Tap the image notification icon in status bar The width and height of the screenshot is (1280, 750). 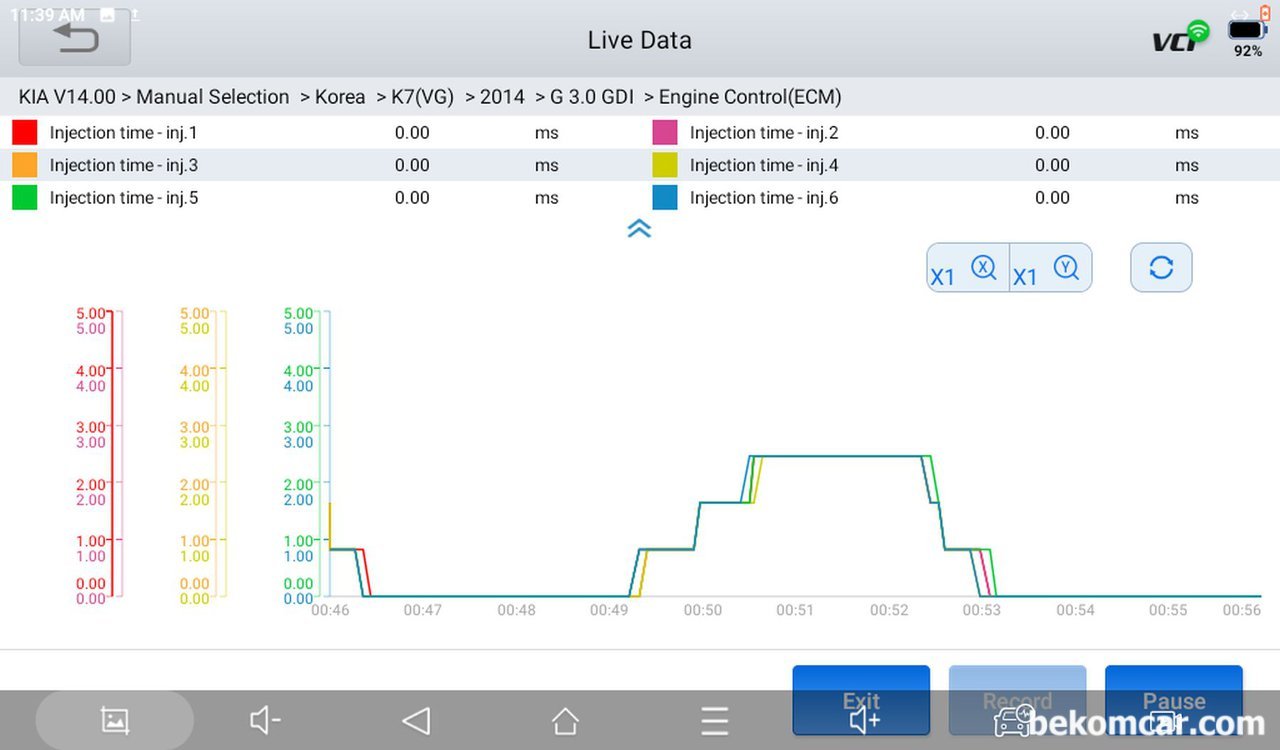tap(107, 15)
